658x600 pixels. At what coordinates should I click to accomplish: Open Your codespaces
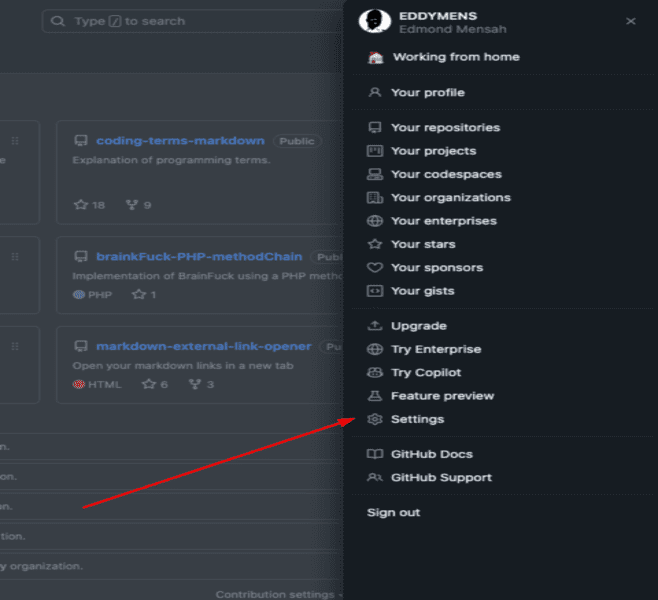446,174
